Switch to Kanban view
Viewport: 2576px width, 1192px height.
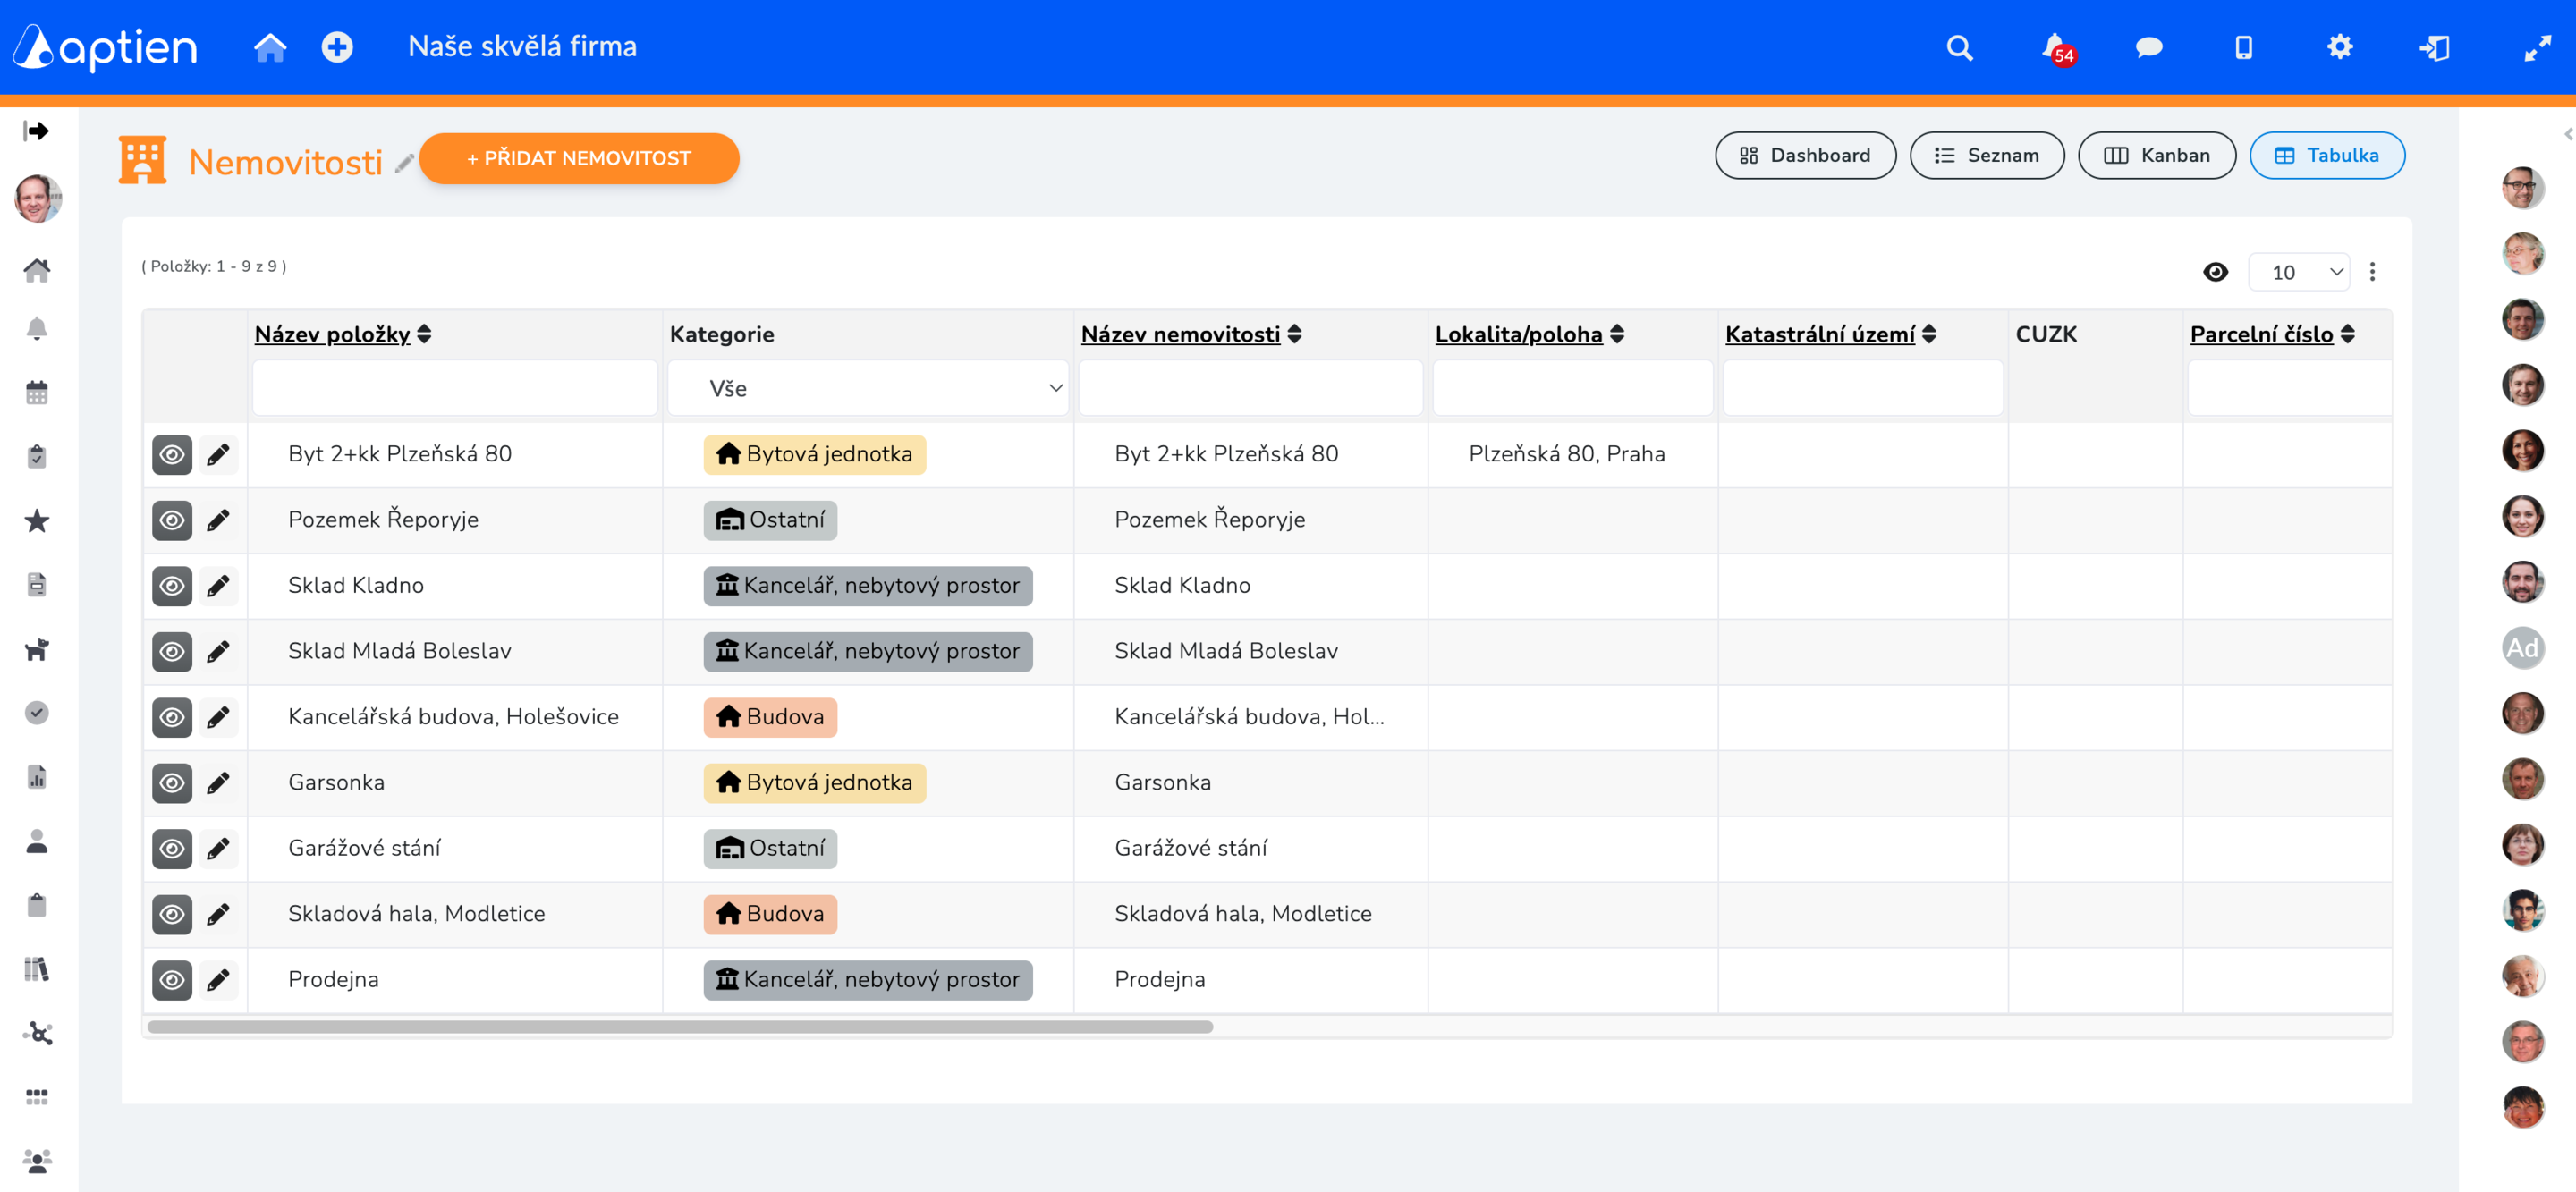click(2156, 155)
